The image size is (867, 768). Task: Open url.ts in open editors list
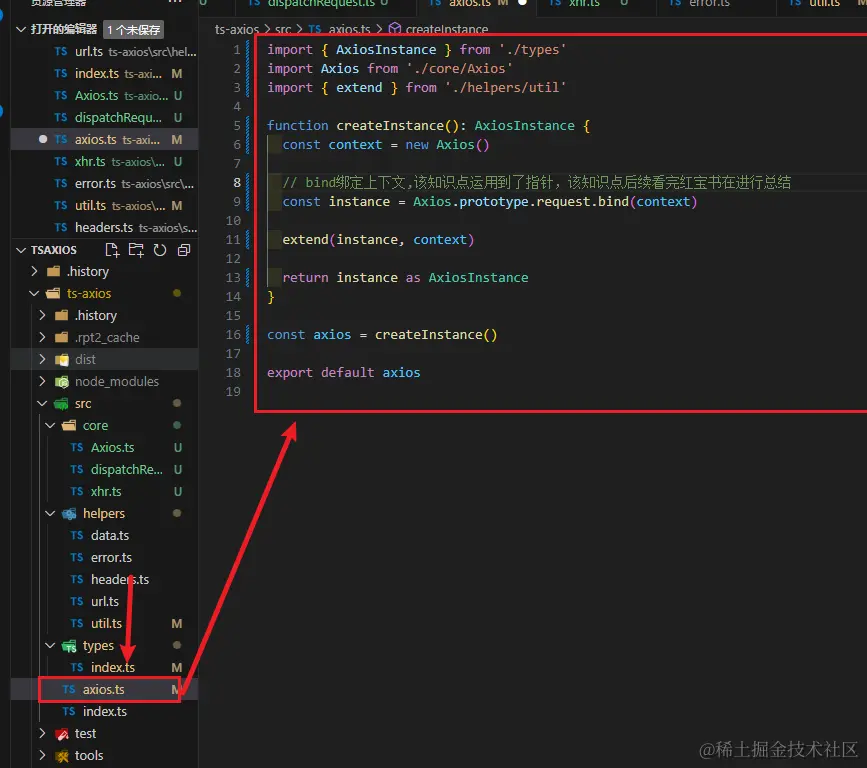[105, 51]
